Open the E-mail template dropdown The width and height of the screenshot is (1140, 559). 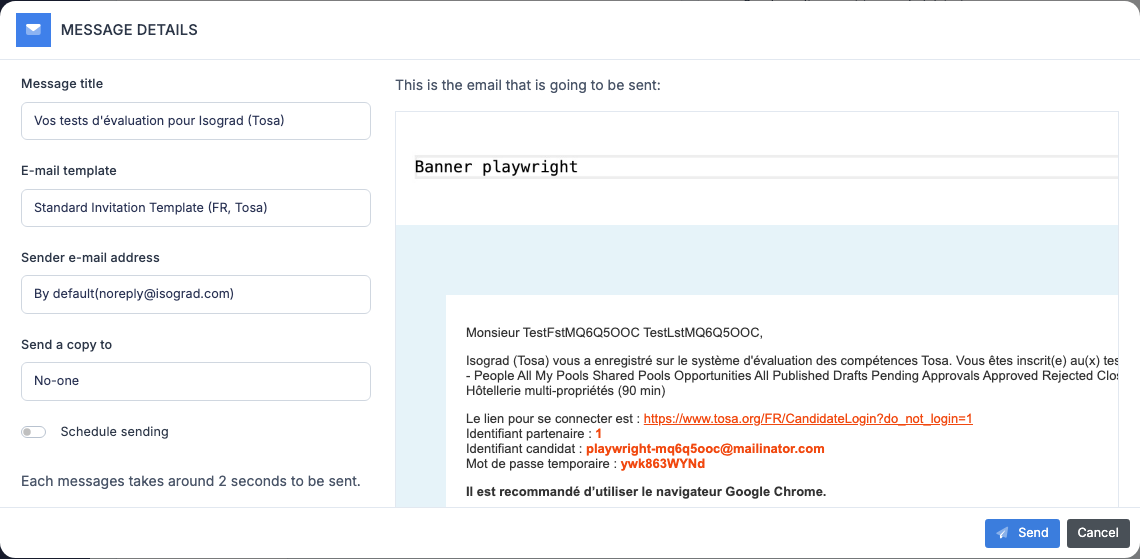point(196,208)
